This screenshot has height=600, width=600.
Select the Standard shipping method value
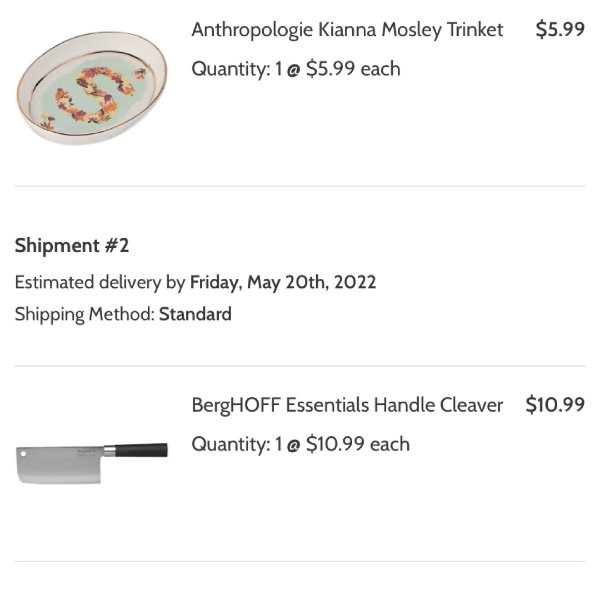point(195,314)
